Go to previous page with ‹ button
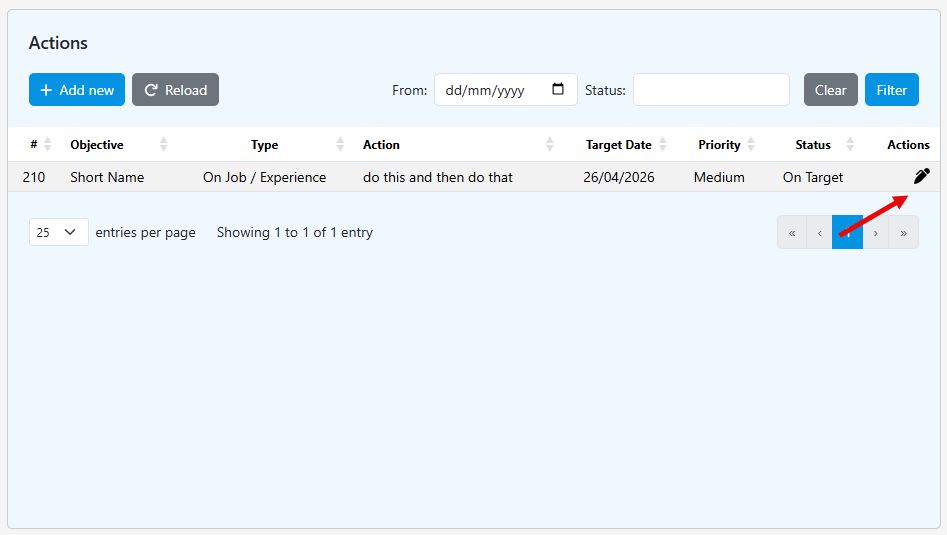The height and width of the screenshot is (535, 947). [x=820, y=232]
